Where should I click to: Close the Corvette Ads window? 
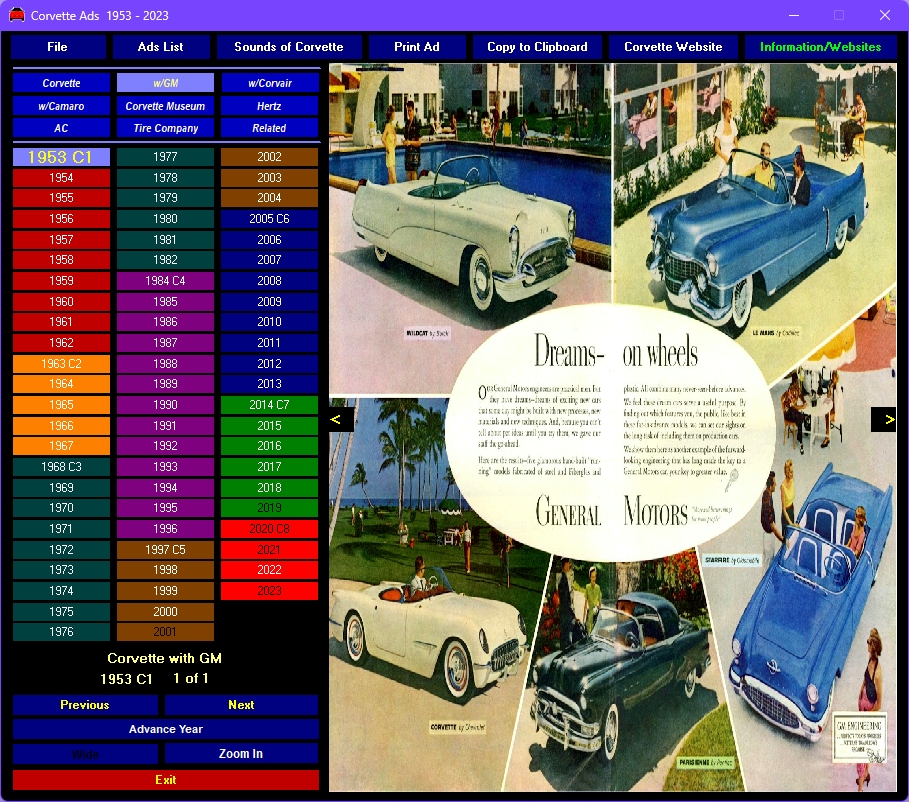pos(885,15)
